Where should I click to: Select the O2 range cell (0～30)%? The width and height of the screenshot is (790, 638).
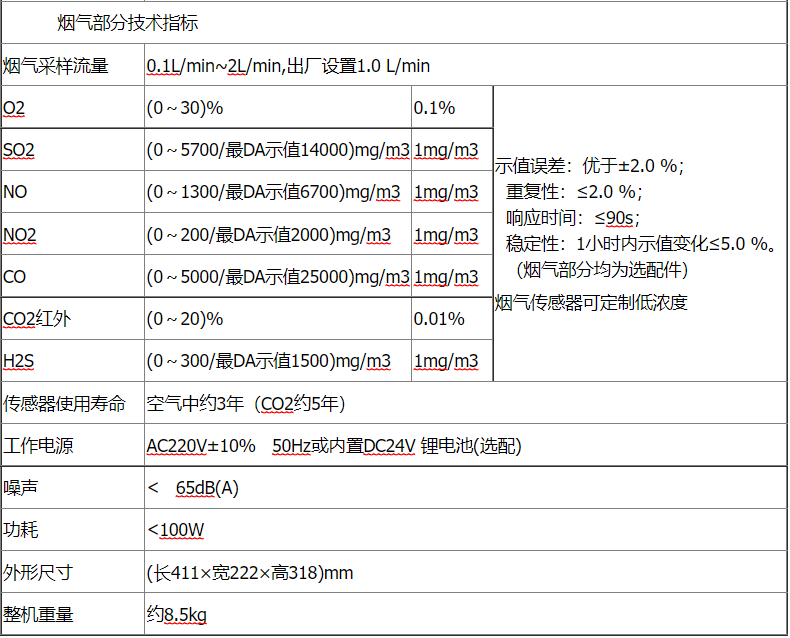[185, 108]
